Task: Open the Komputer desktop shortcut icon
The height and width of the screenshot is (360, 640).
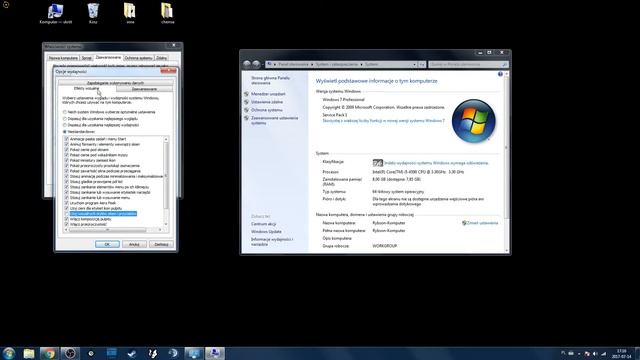Action: pyautogui.click(x=56, y=11)
